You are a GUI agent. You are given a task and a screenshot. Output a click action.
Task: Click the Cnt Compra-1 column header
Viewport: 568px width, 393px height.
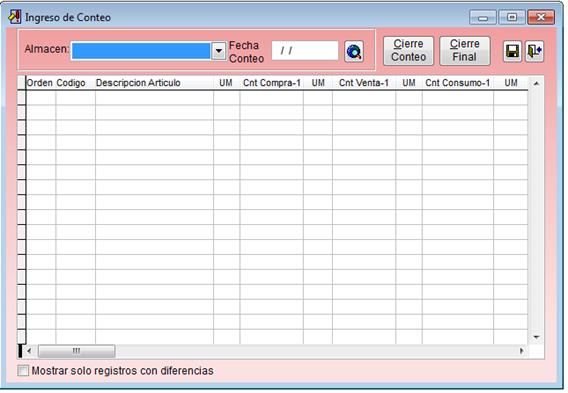click(272, 83)
